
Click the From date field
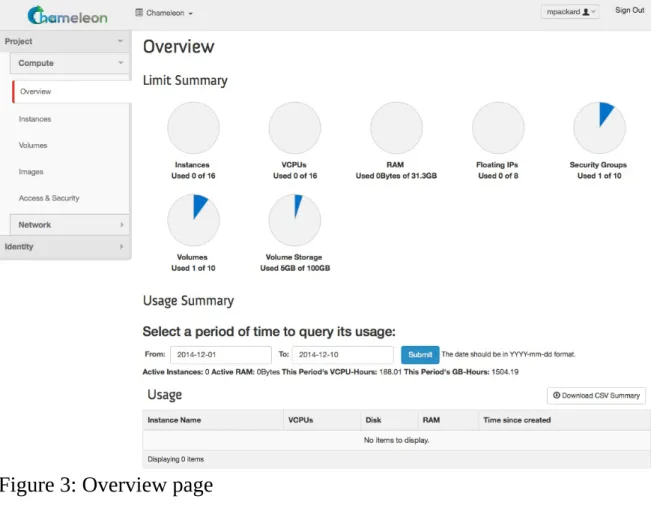coord(221,355)
